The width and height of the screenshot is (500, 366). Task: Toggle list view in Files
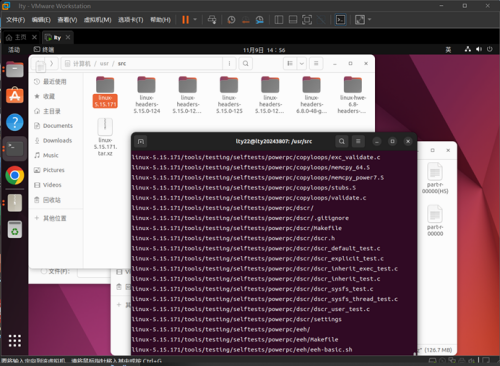coord(290,63)
